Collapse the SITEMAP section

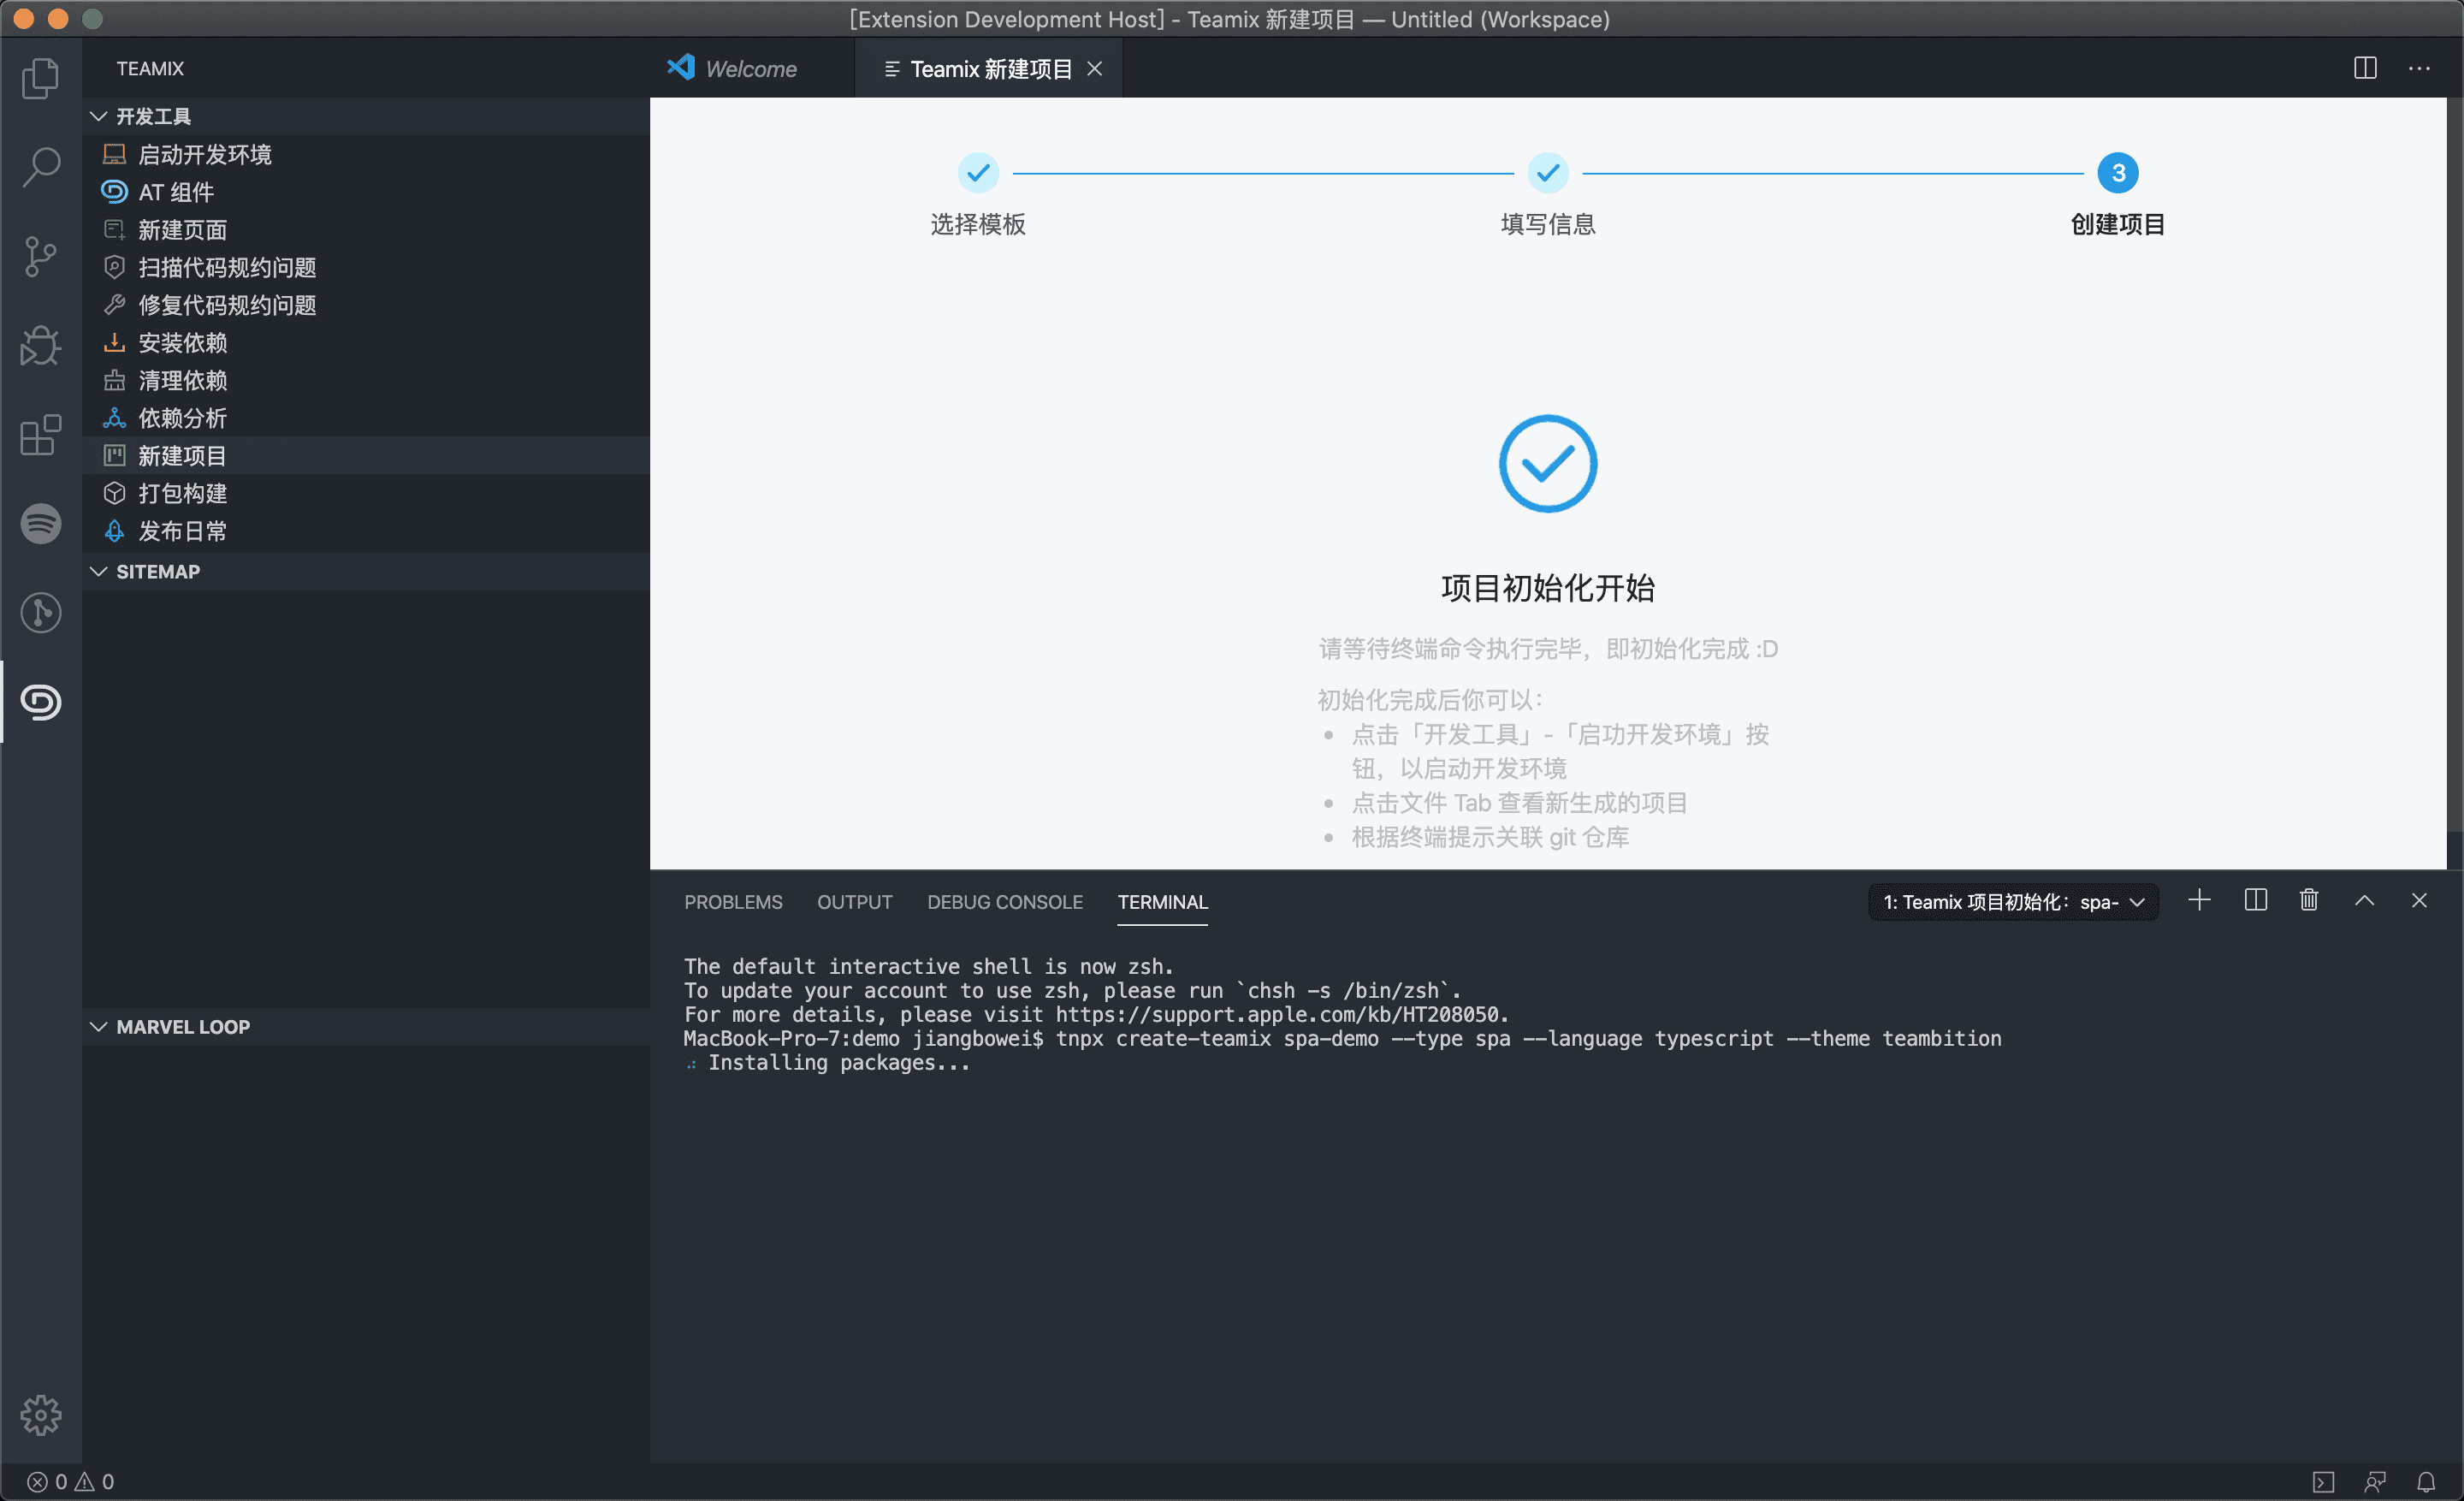(x=366, y=572)
